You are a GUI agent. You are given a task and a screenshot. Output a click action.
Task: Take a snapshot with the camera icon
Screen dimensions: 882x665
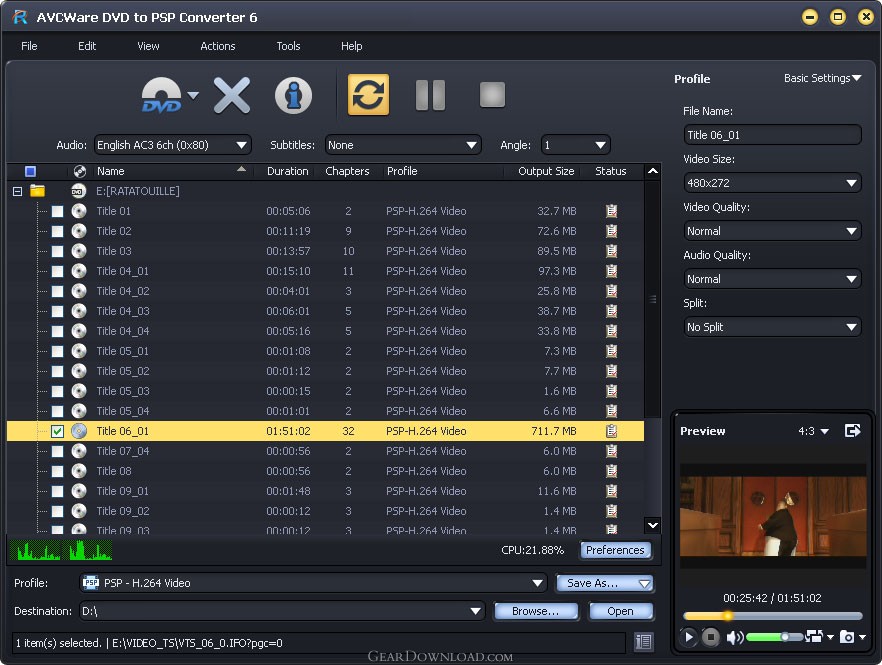[x=847, y=637]
